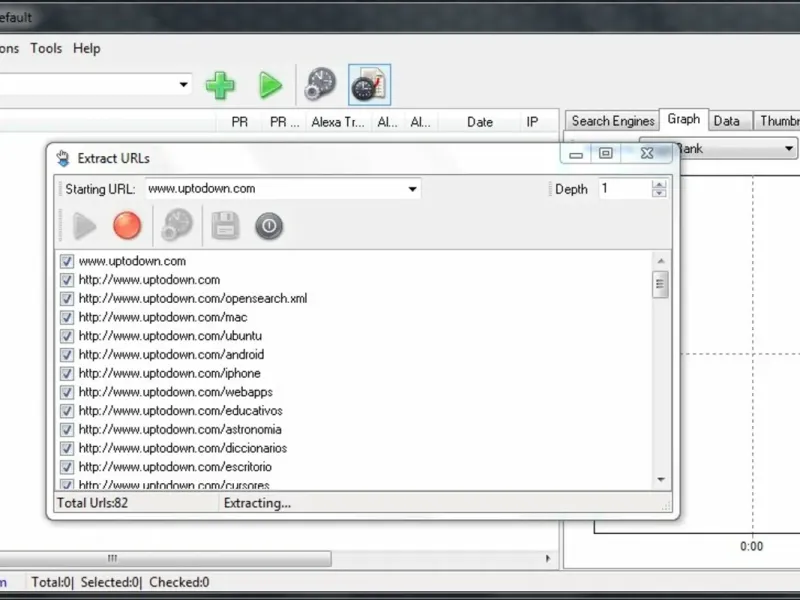
Task: Click the red stop extraction button
Action: 127,226
